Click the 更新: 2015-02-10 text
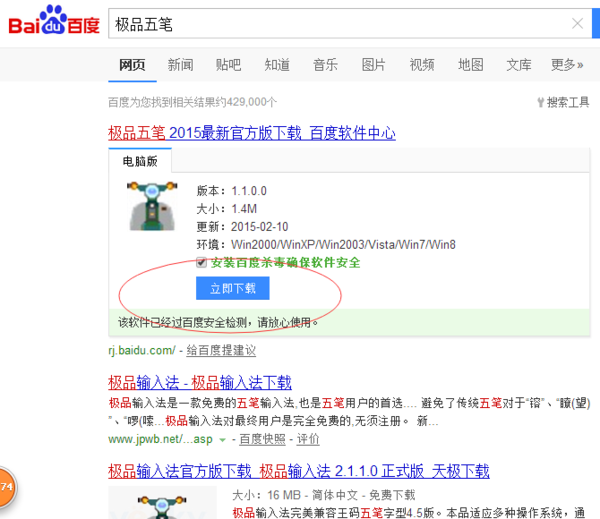 242,227
